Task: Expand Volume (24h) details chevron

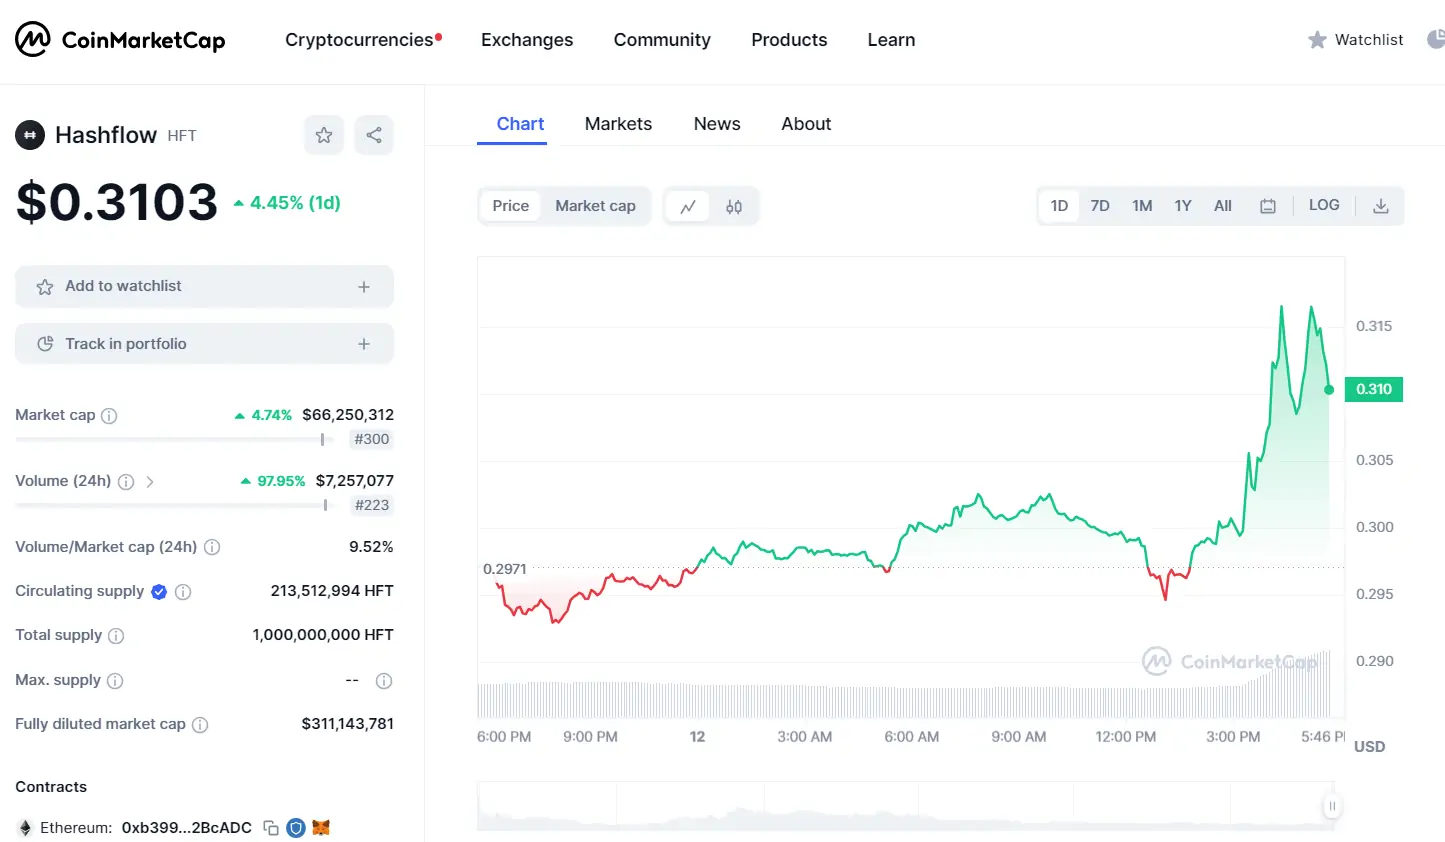Action: click(x=150, y=482)
